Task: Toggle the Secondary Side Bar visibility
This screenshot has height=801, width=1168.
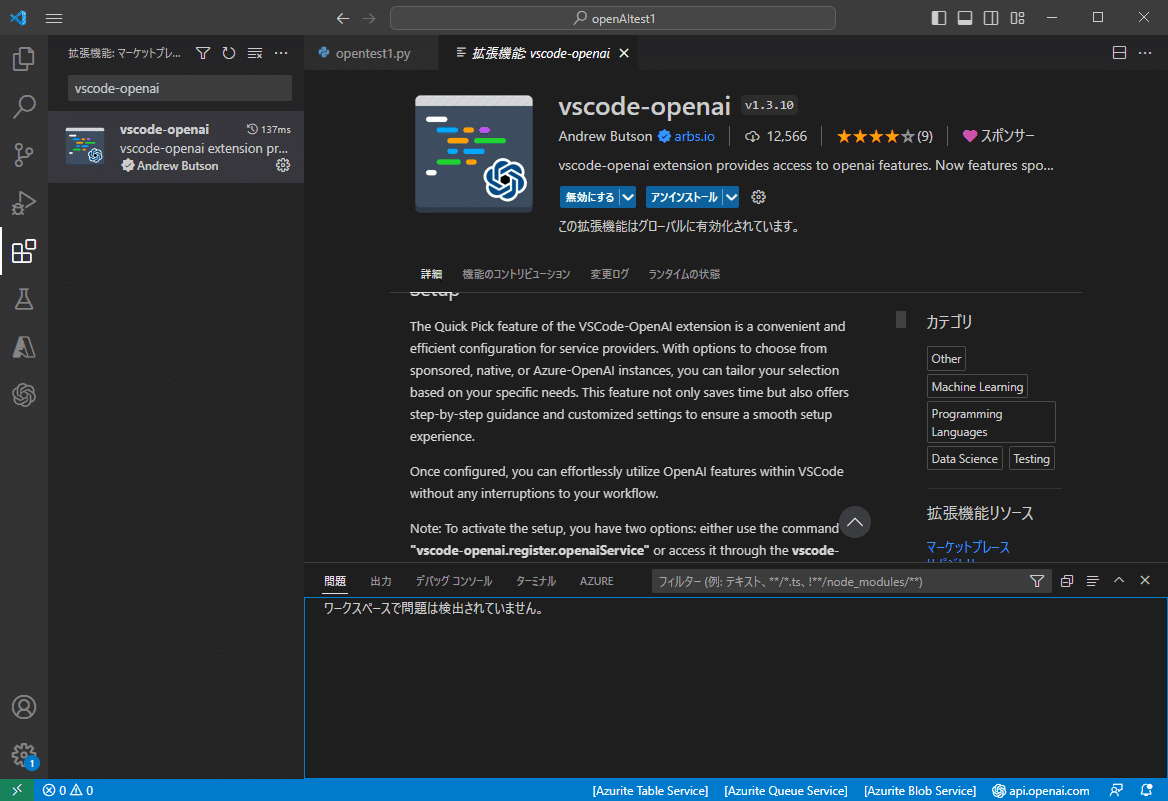Action: click(990, 17)
